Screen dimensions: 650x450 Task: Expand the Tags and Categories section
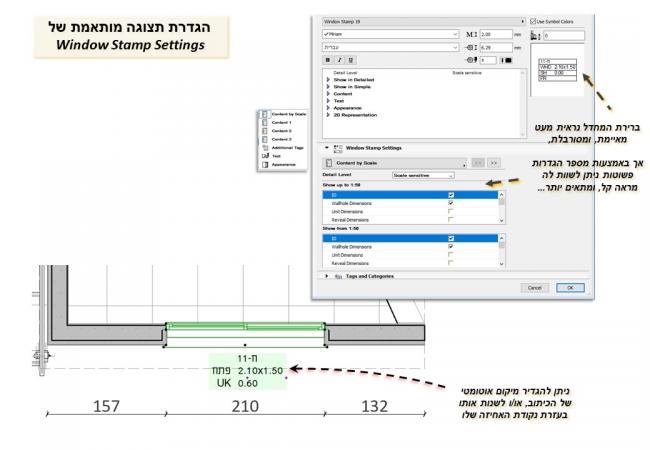click(x=327, y=275)
